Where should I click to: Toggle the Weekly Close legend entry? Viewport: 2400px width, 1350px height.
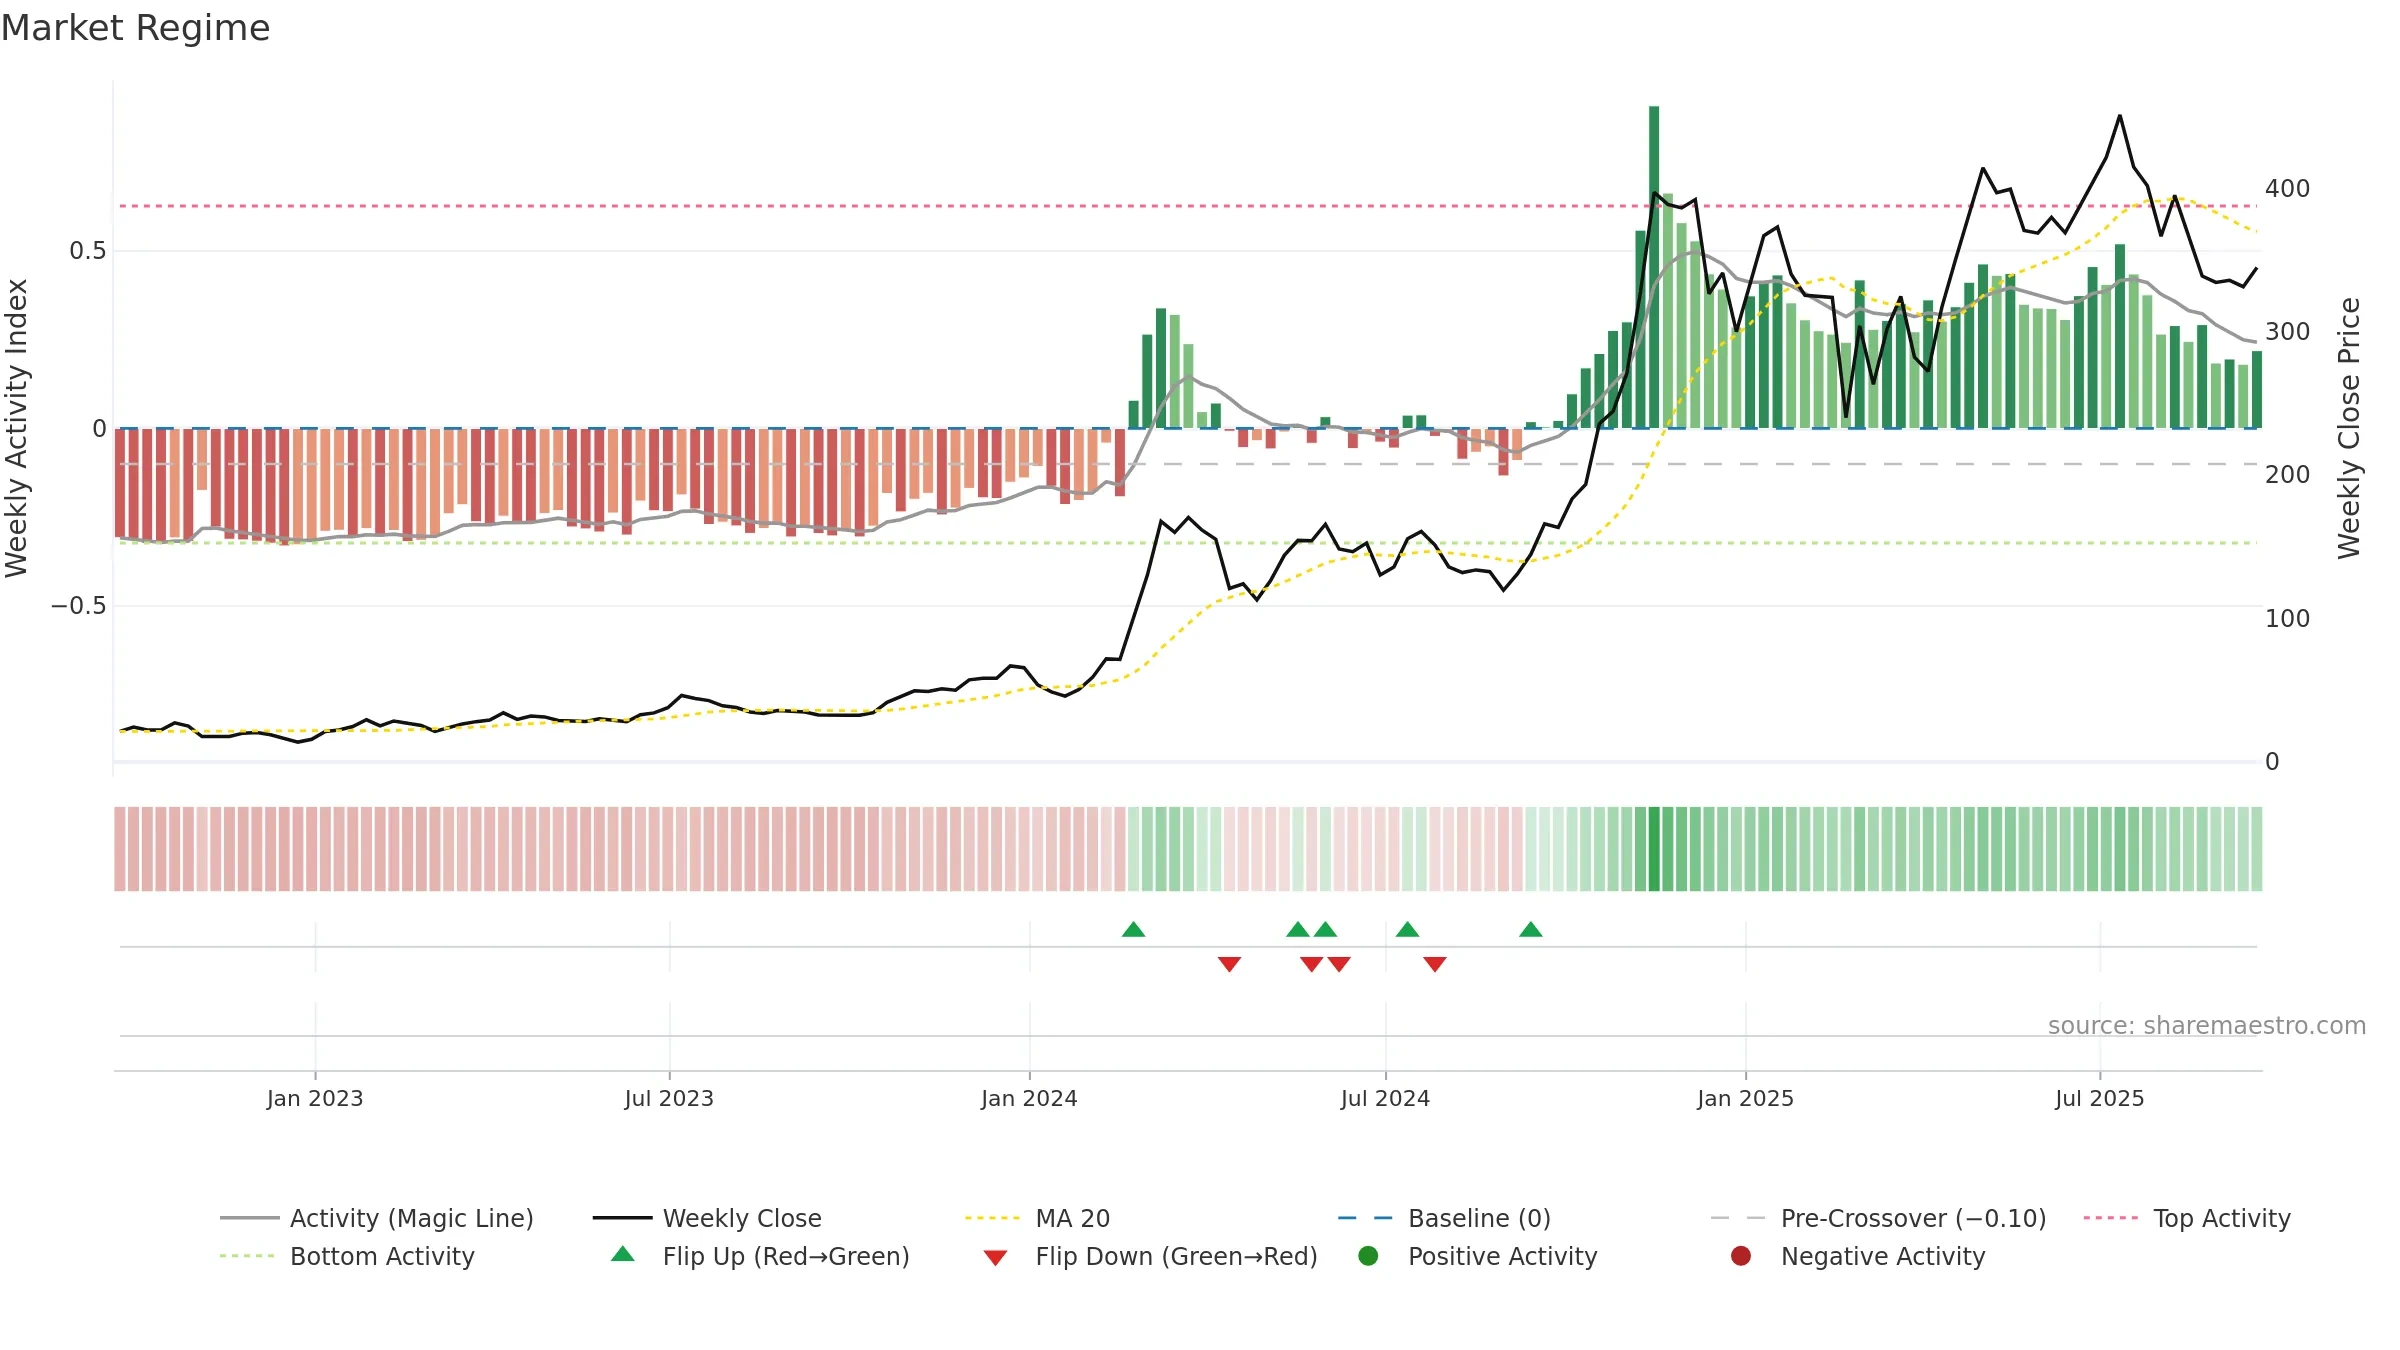[x=707, y=1218]
